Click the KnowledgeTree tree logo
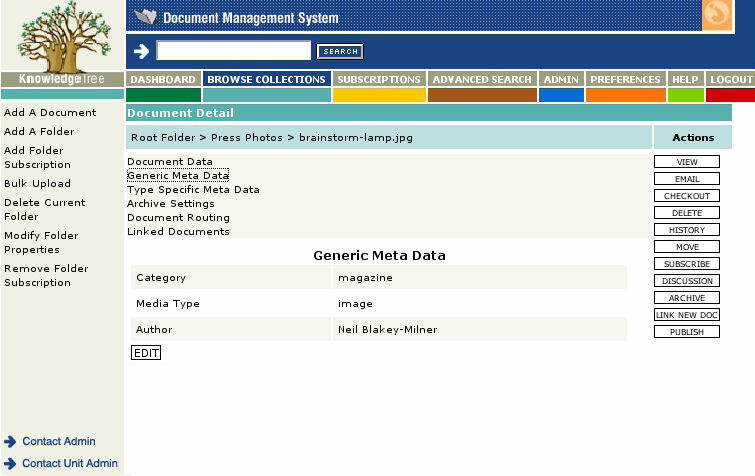The image size is (755, 476). click(x=62, y=38)
